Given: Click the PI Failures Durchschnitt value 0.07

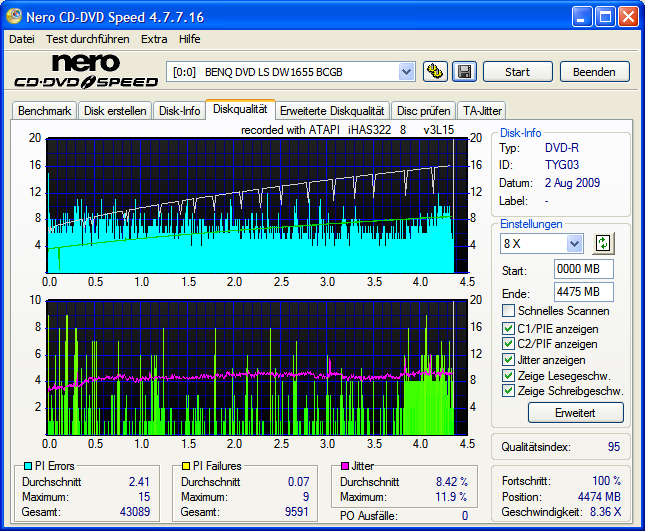Looking at the screenshot, I should 299,482.
